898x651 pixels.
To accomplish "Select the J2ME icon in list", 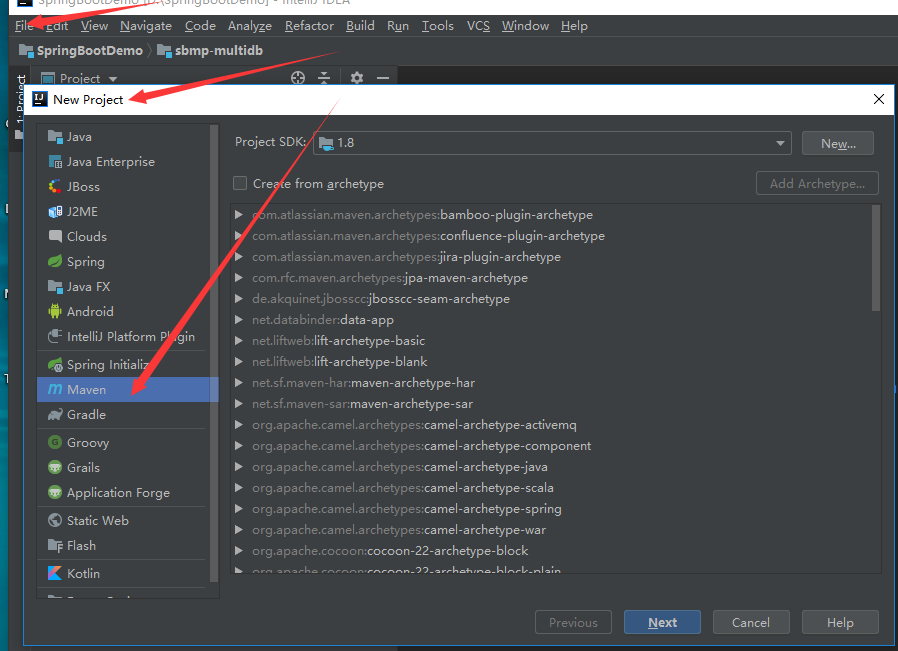I will click(x=55, y=212).
